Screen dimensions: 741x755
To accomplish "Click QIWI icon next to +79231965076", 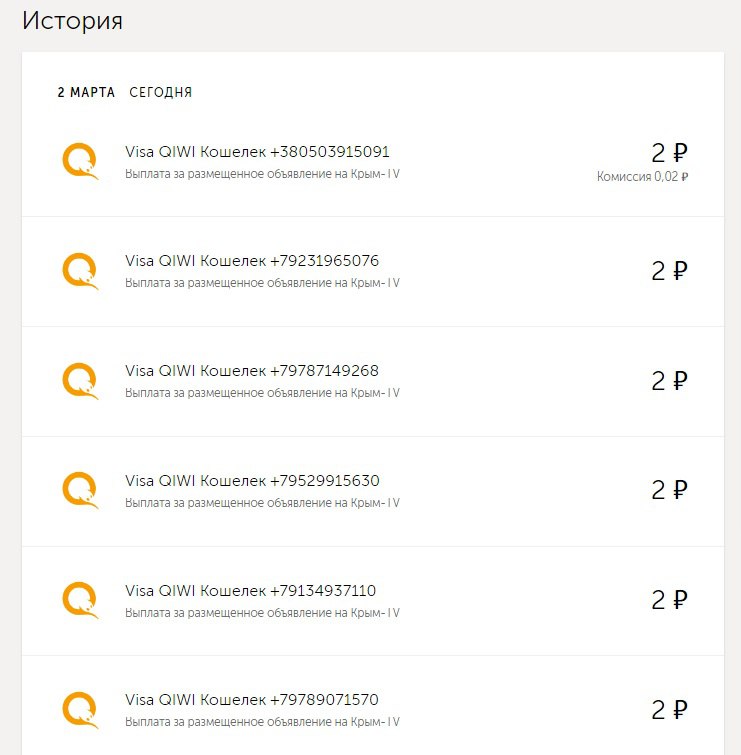I will (x=80, y=272).
